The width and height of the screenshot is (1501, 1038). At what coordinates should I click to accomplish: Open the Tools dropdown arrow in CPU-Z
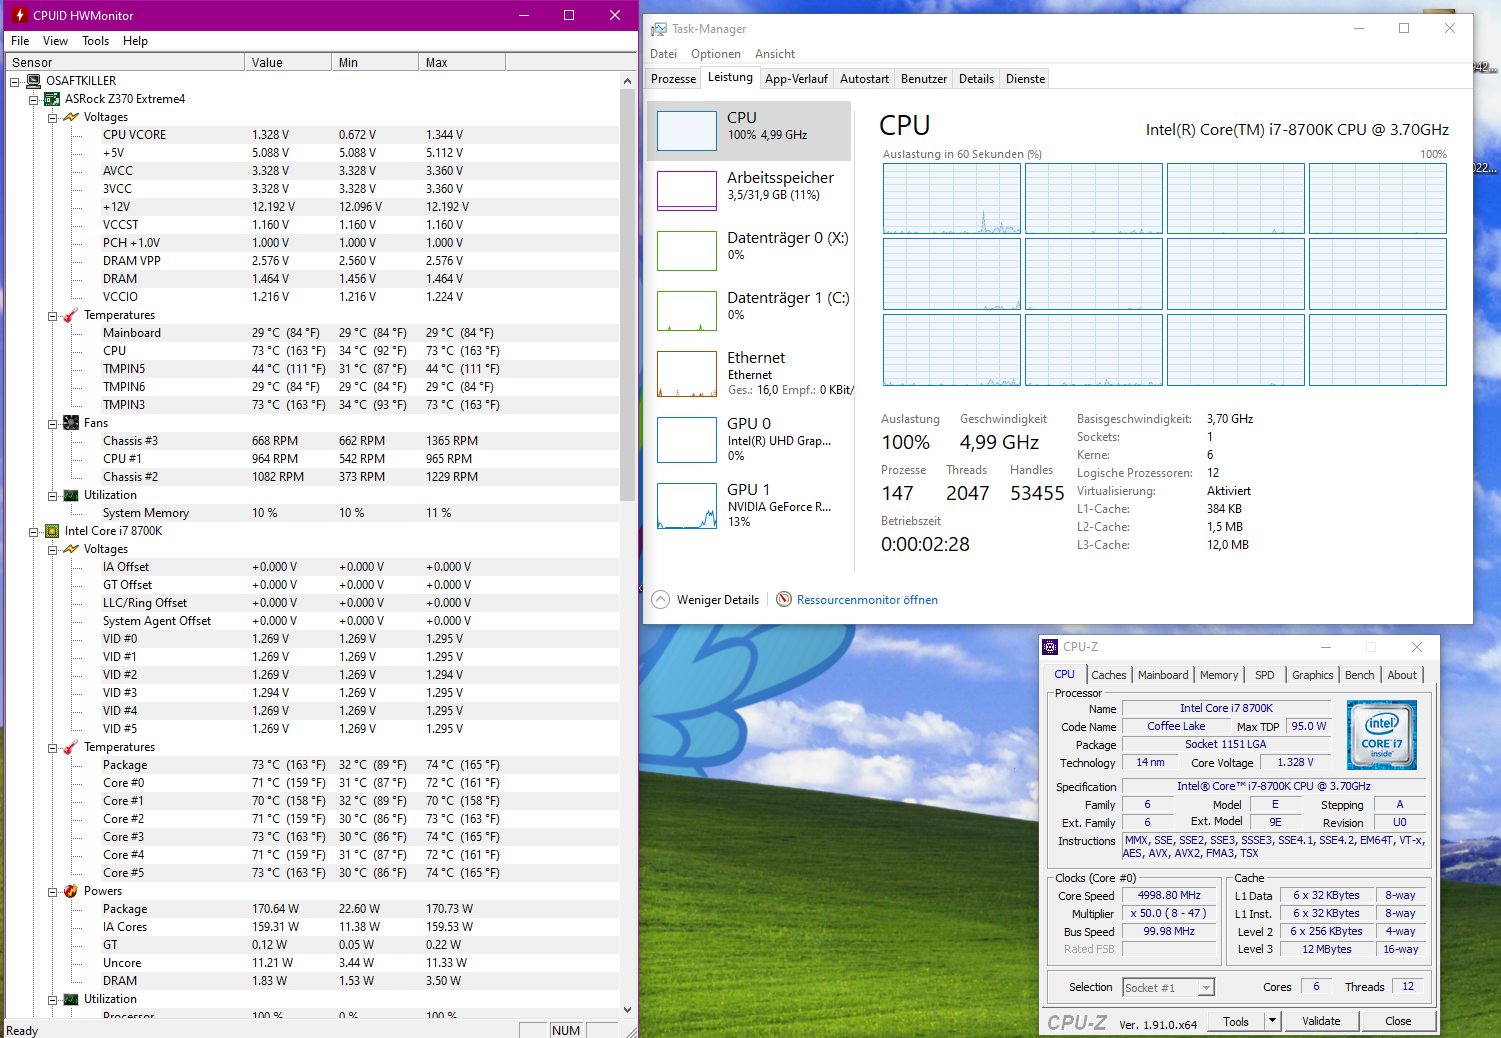coord(1272,1021)
